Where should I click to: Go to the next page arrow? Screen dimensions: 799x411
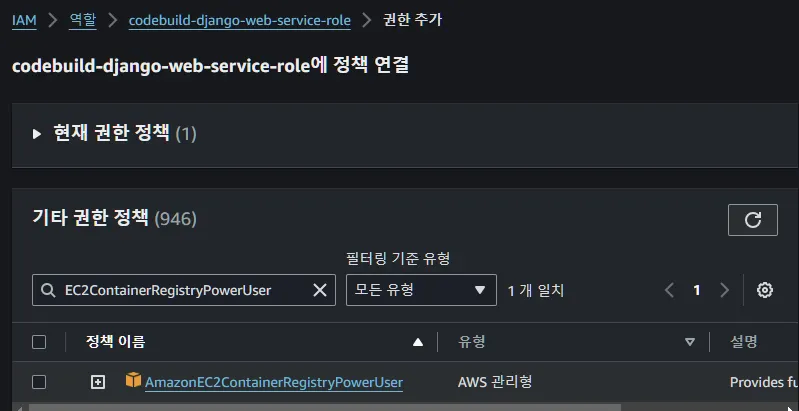[724, 290]
